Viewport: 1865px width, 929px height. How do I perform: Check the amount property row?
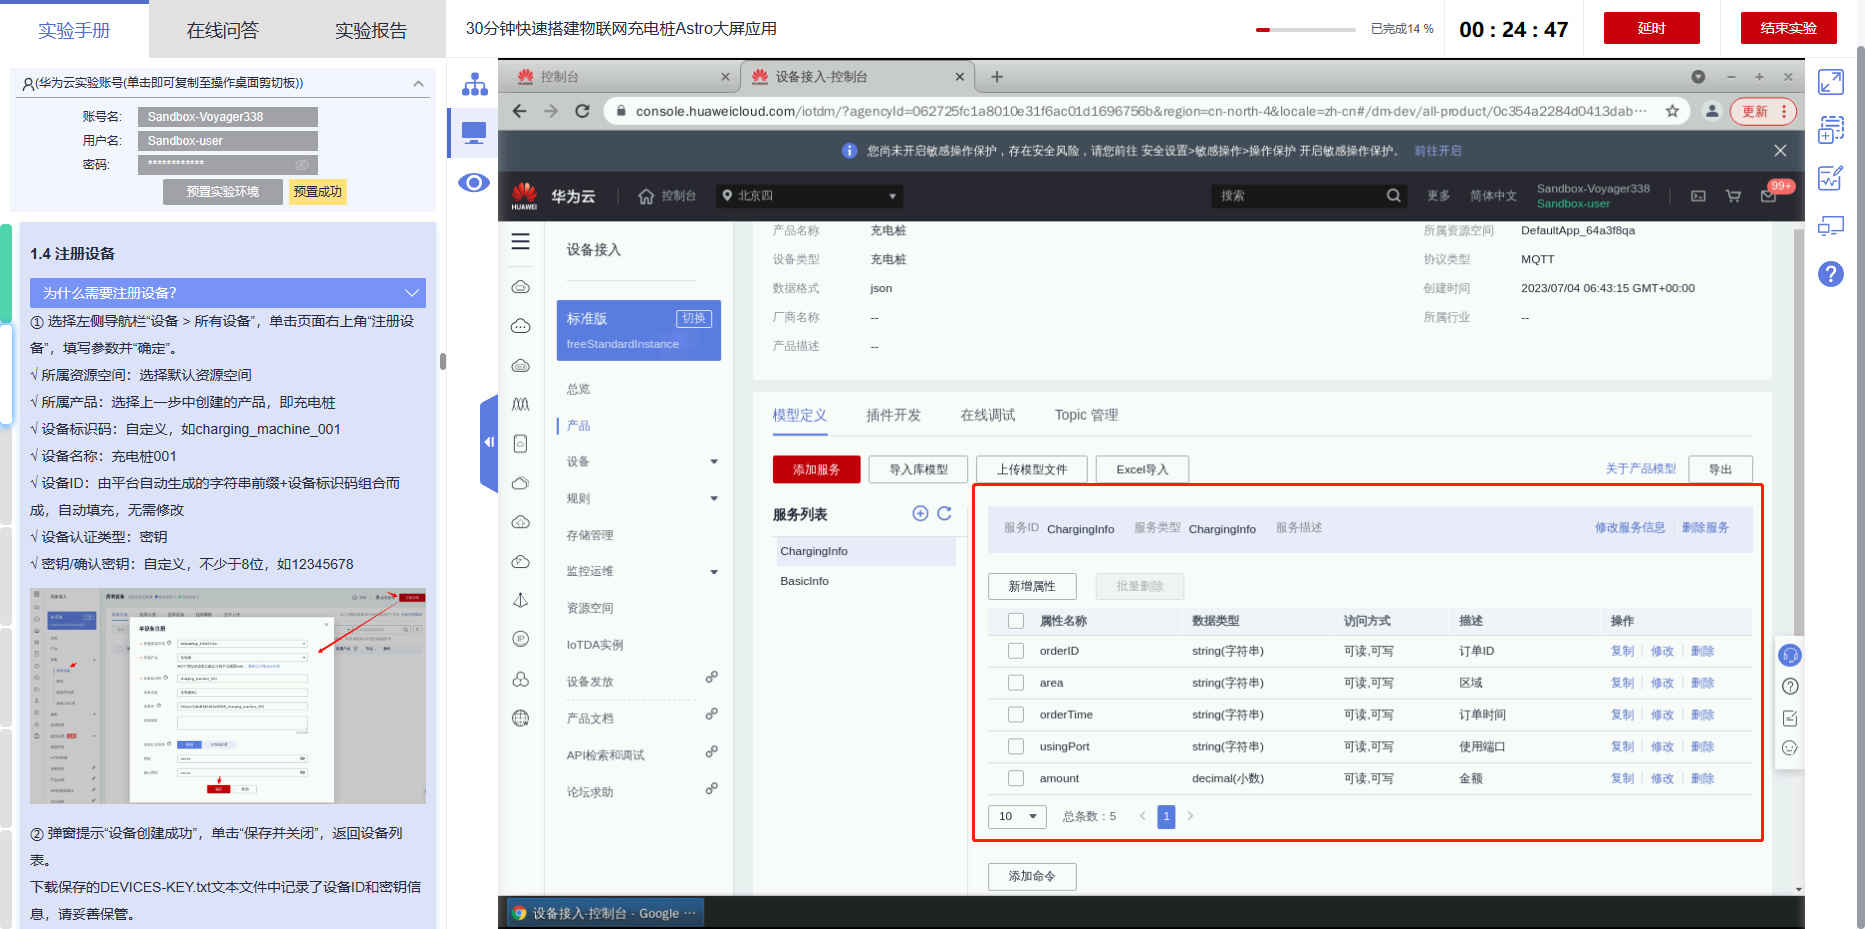pyautogui.click(x=1016, y=778)
